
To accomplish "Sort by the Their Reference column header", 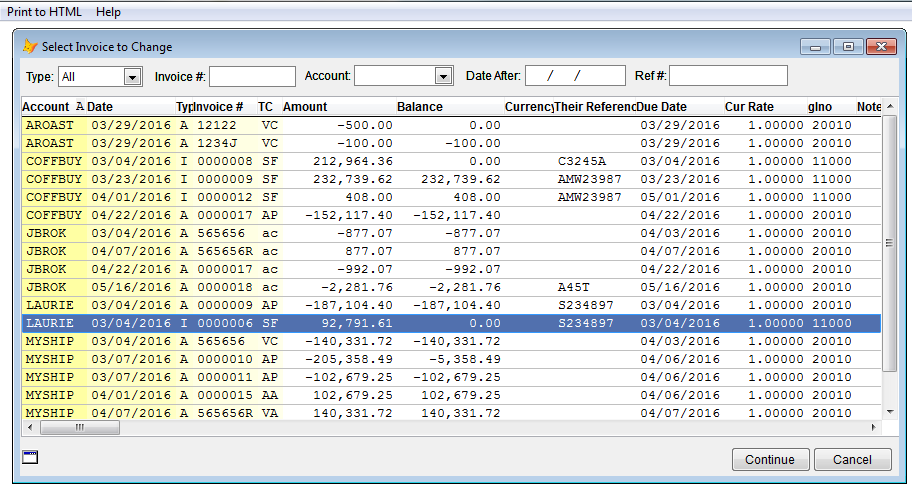I will click(594, 107).
